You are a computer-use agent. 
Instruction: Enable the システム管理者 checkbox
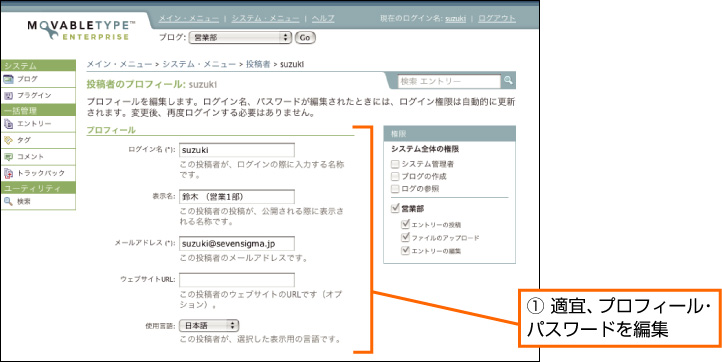pos(395,164)
